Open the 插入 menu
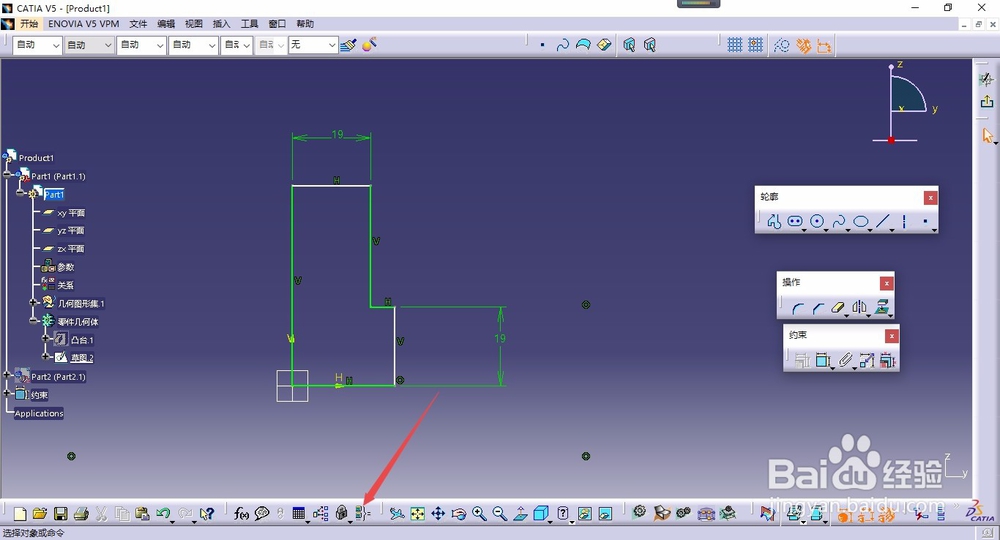The width and height of the screenshot is (1000, 540). coord(221,24)
